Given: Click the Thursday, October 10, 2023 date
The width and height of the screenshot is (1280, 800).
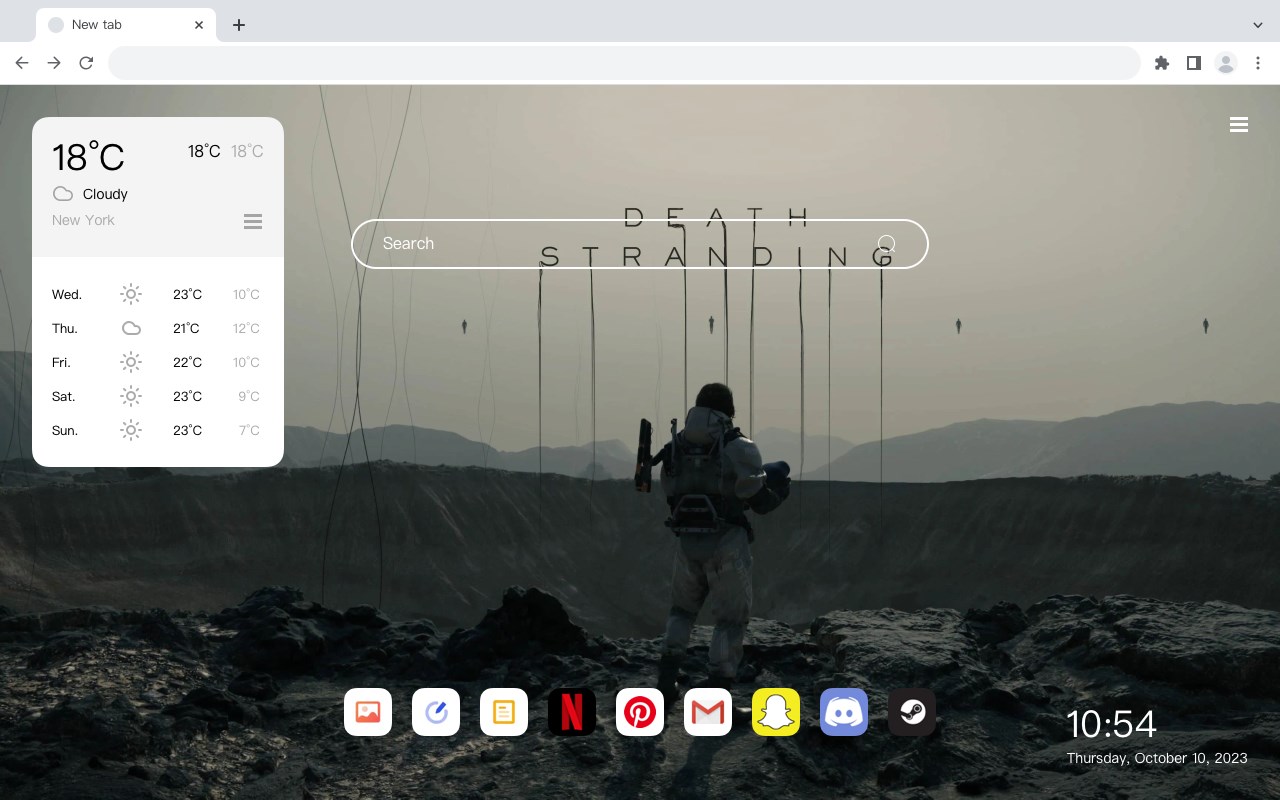Looking at the screenshot, I should coord(1157,758).
